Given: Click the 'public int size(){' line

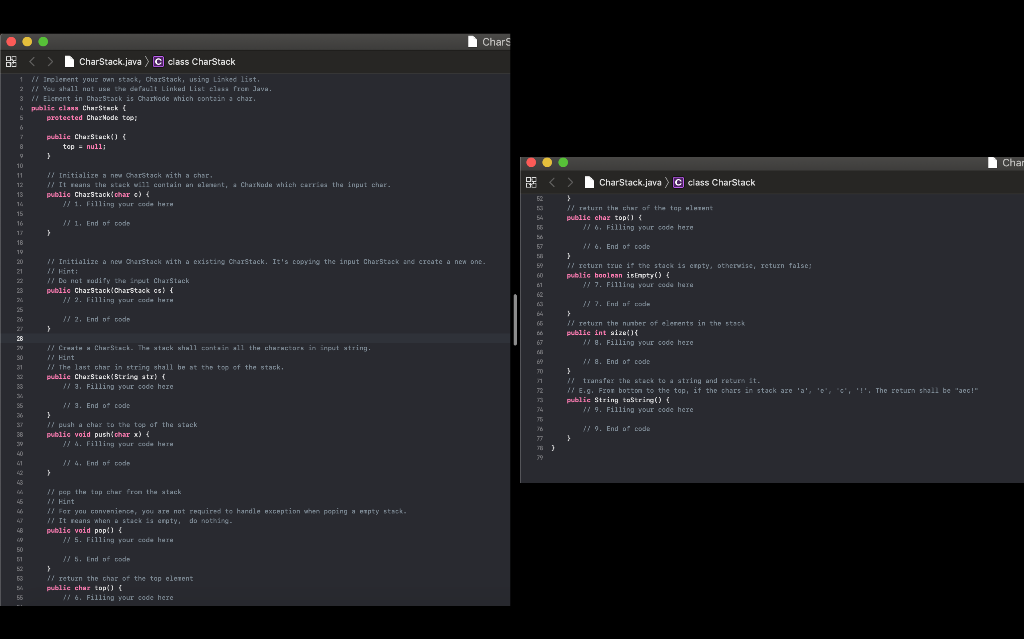Looking at the screenshot, I should 602,333.
